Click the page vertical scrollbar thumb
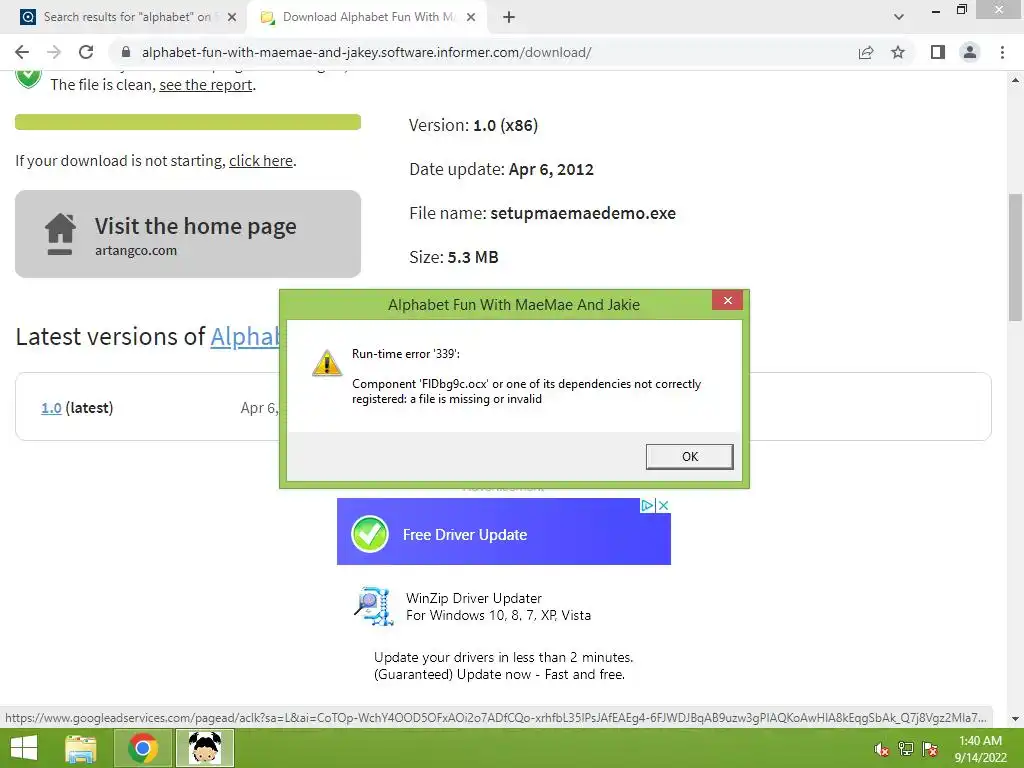1024x768 pixels. [1015, 257]
